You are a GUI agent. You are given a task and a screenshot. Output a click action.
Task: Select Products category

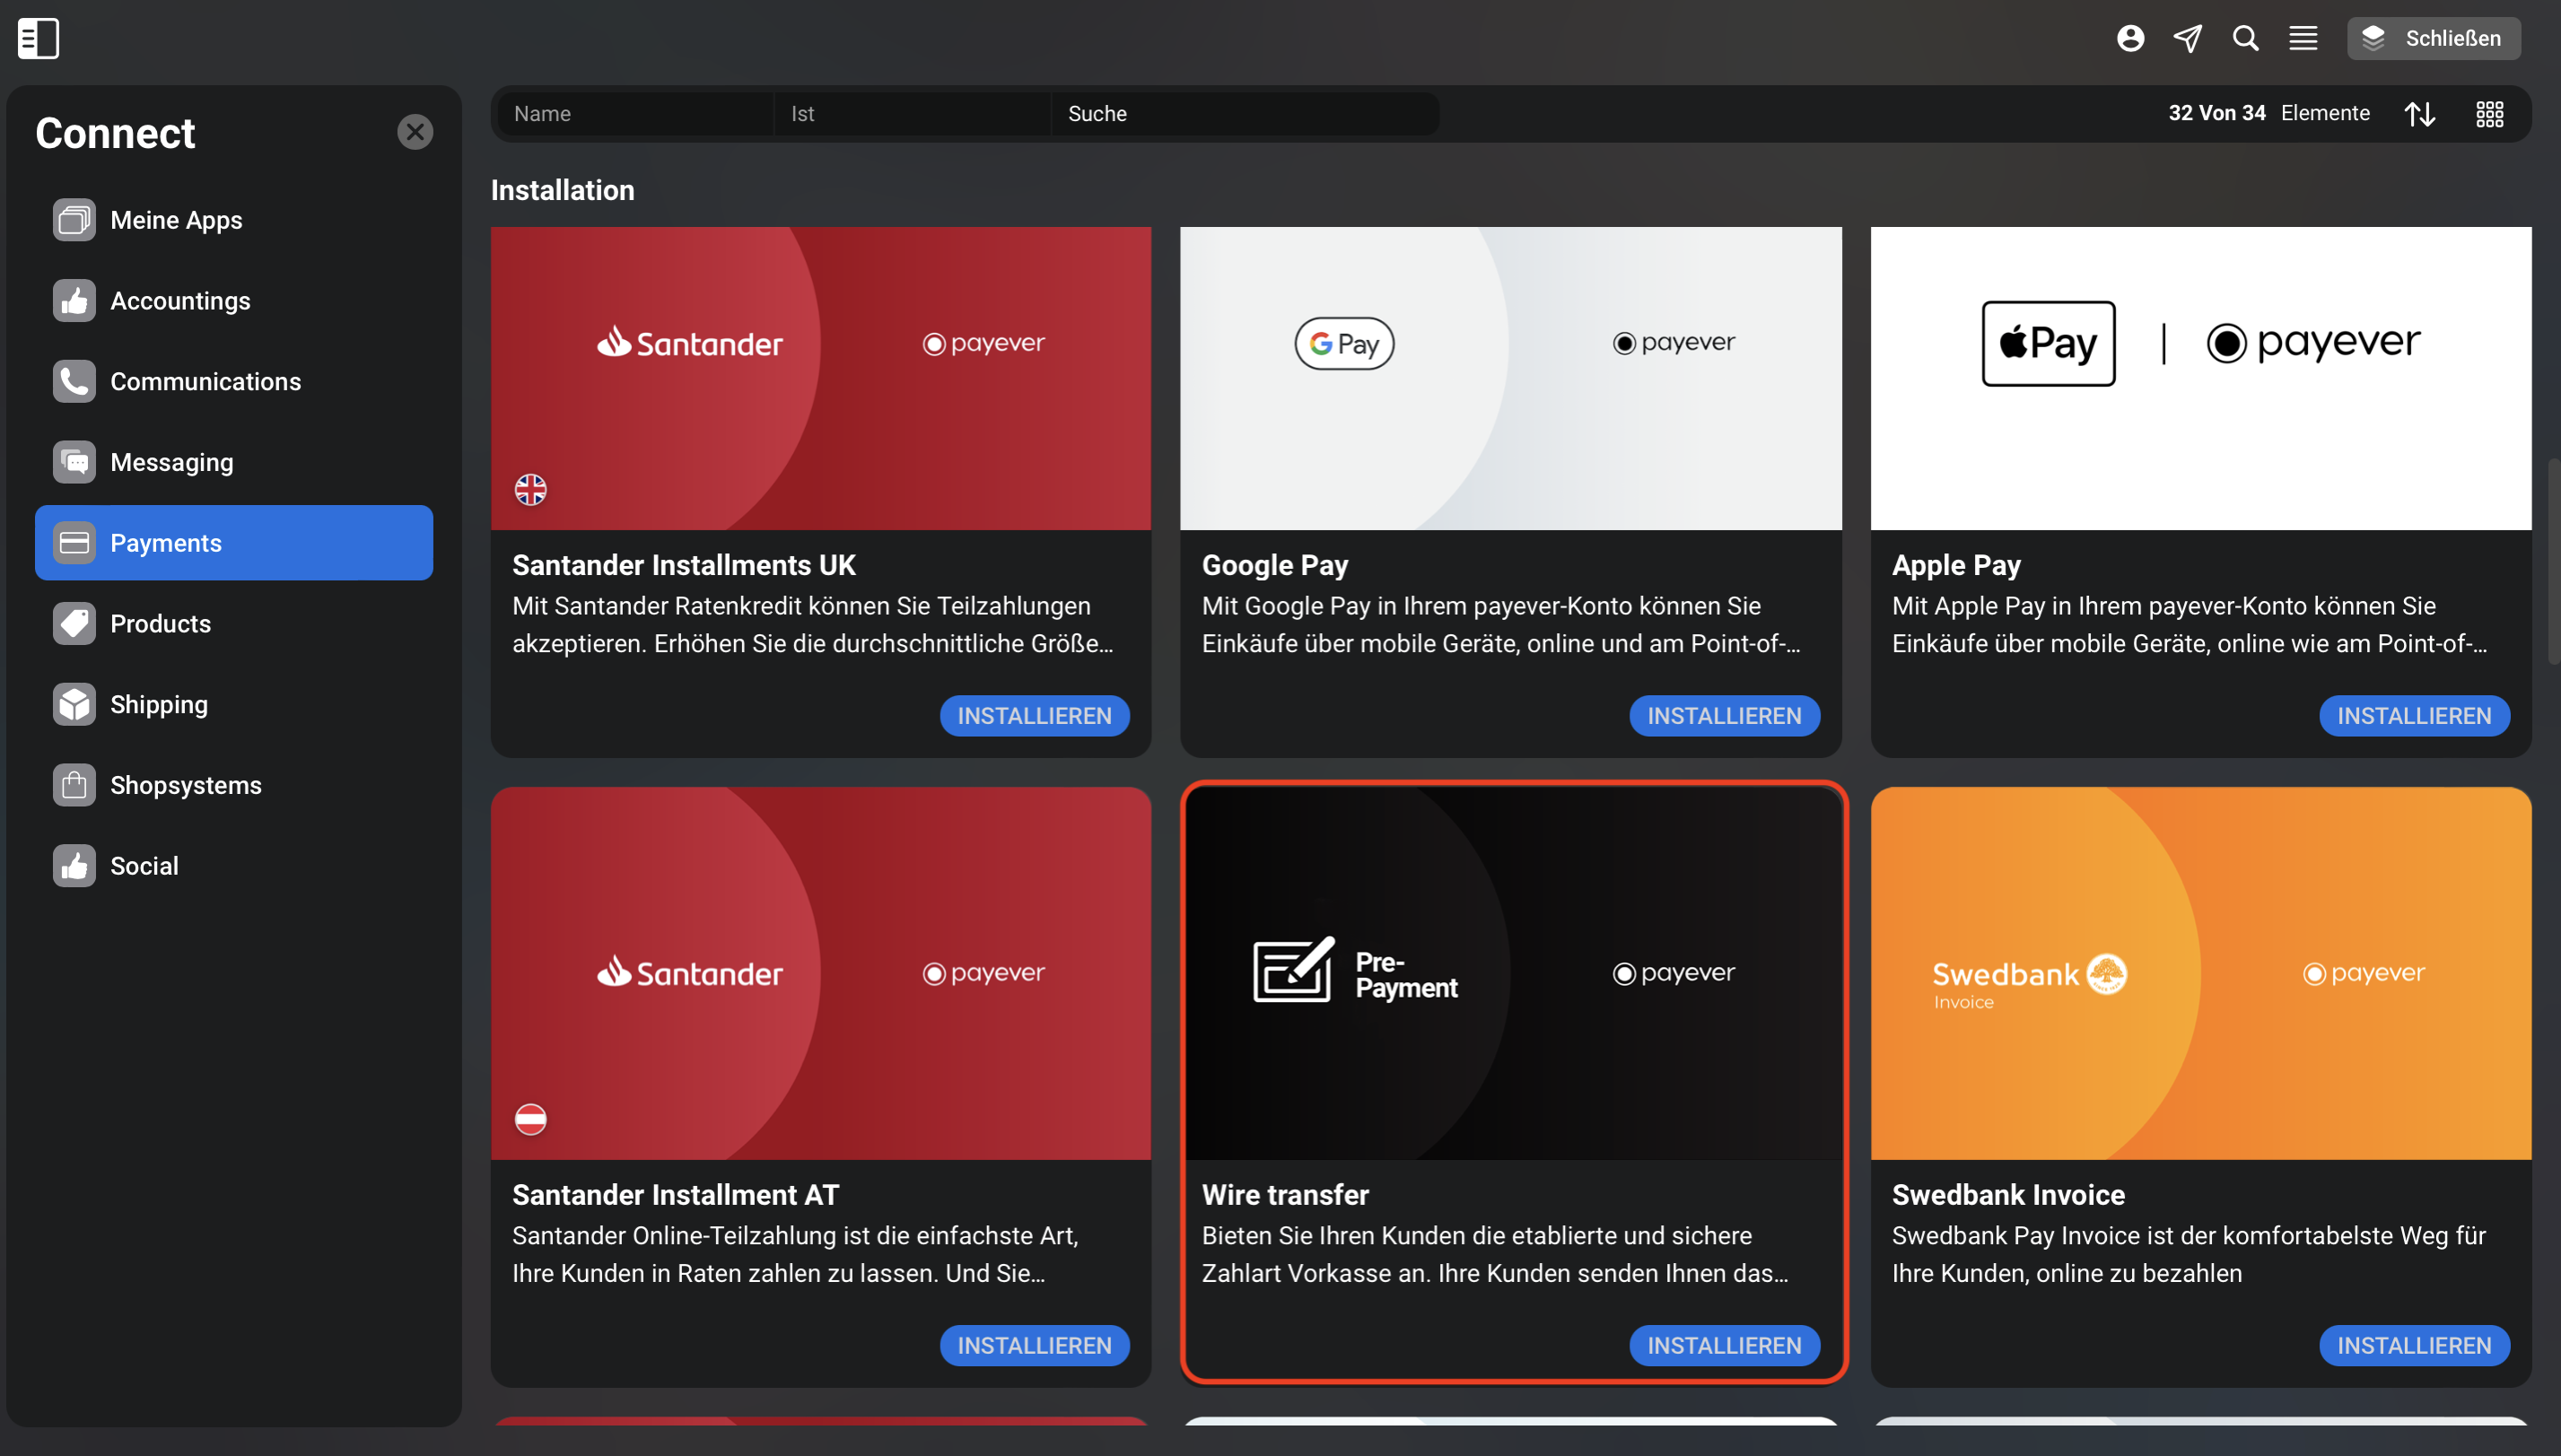pyautogui.click(x=234, y=624)
